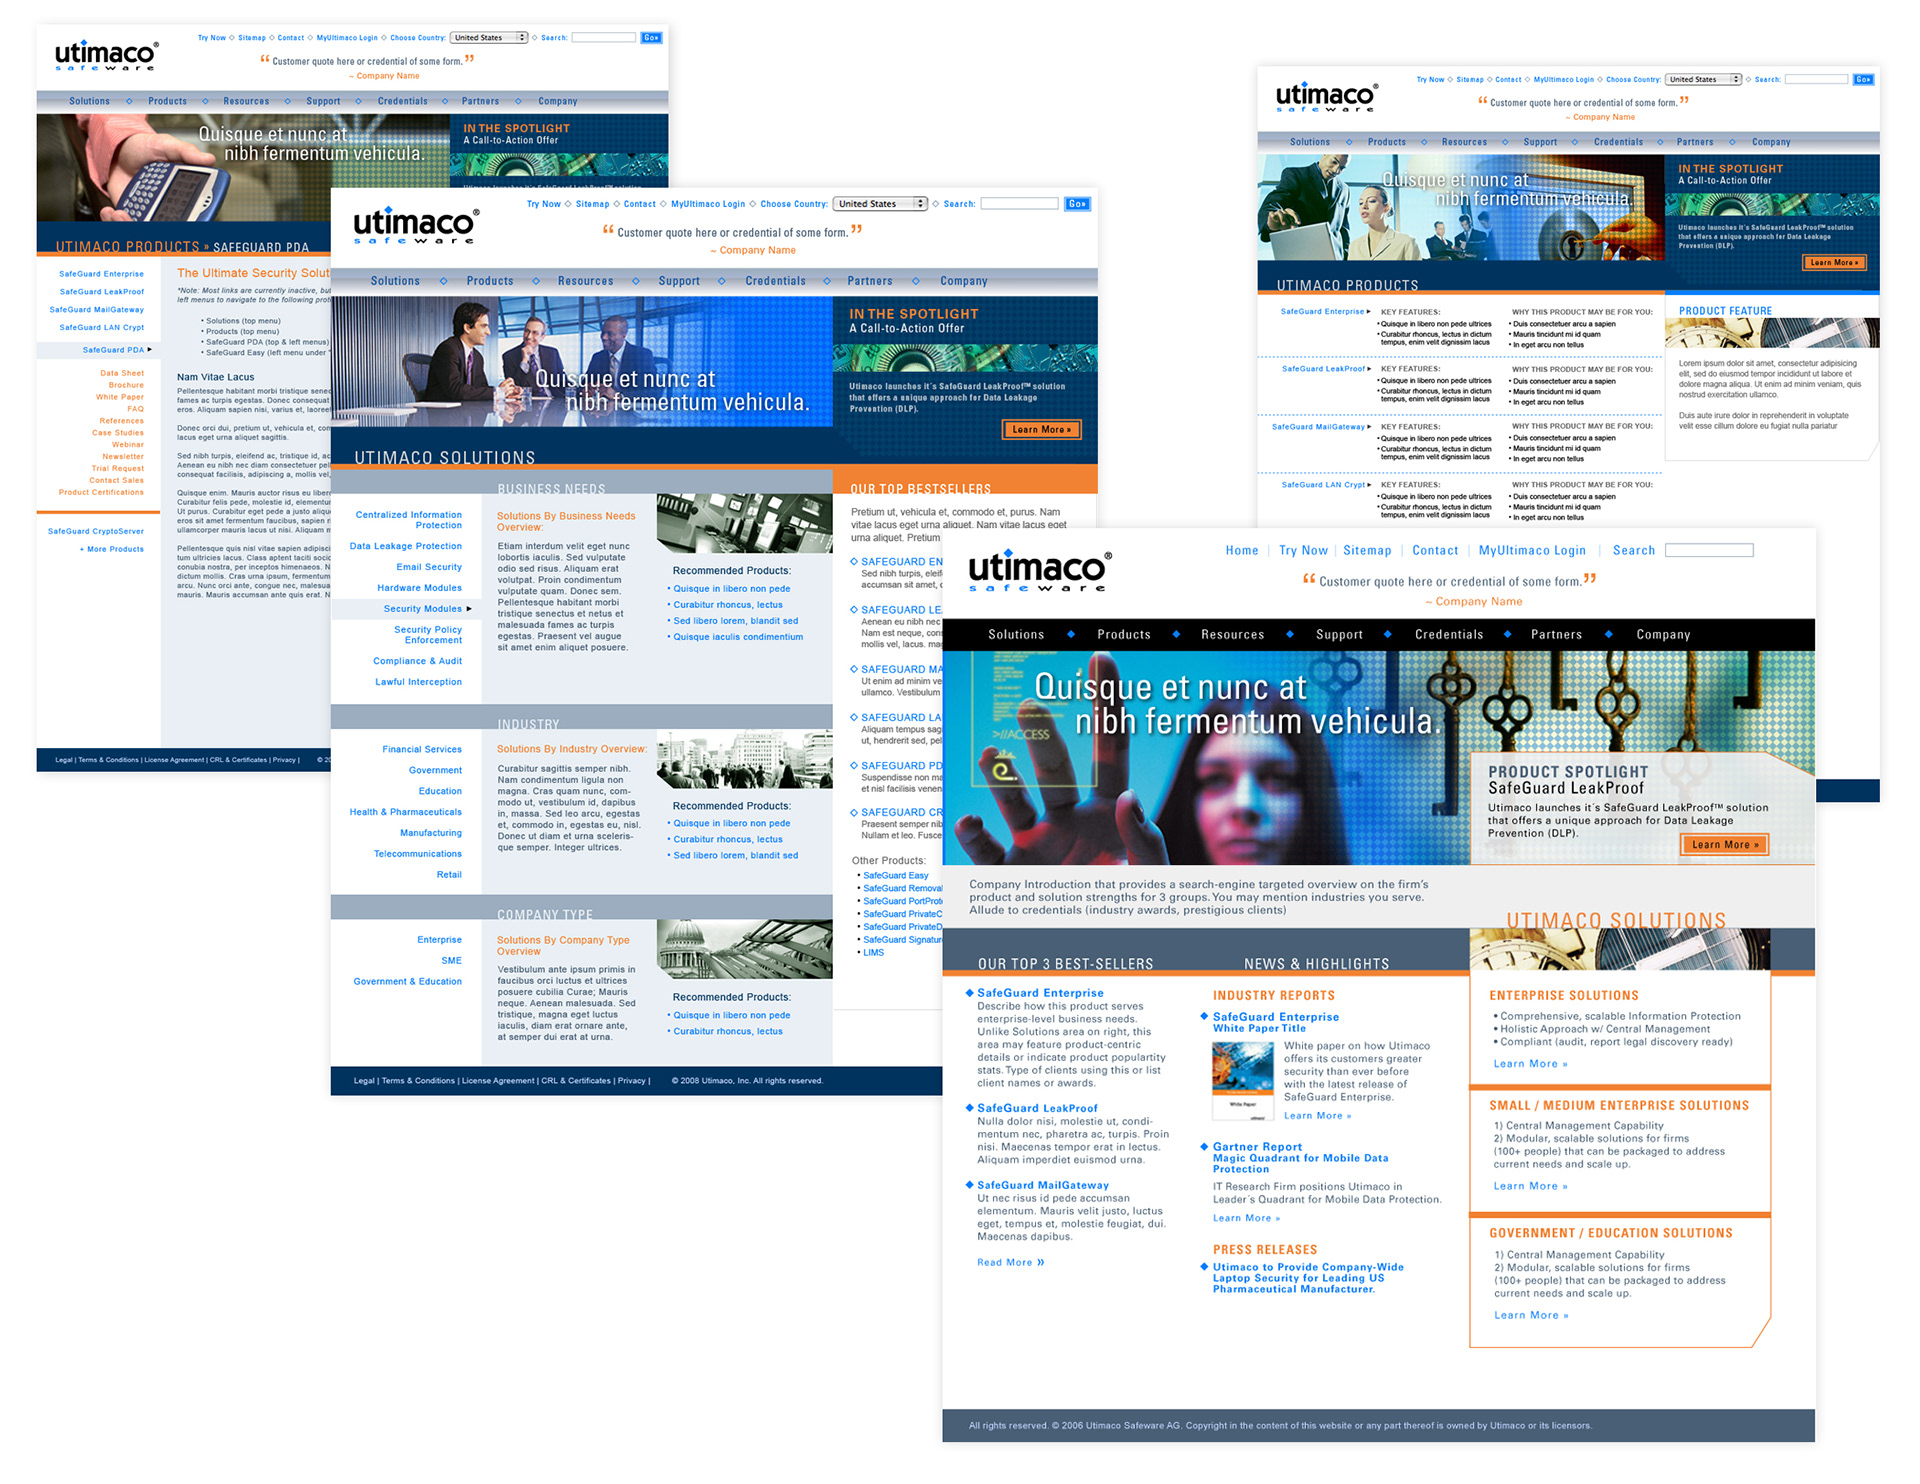This screenshot has height=1484, width=1920.
Task: Click the utimaco logo on the top-right Products page
Action: [x=1326, y=98]
